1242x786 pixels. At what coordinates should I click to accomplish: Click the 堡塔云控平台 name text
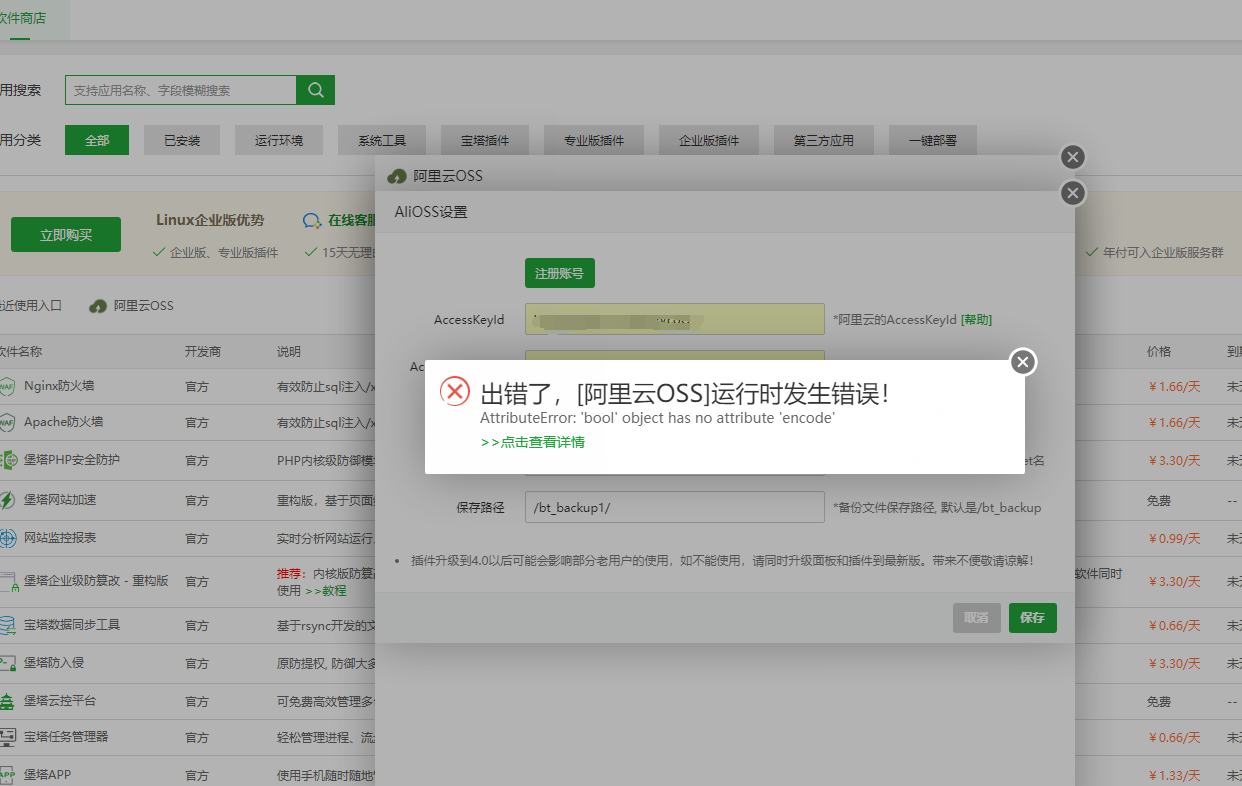pos(60,701)
